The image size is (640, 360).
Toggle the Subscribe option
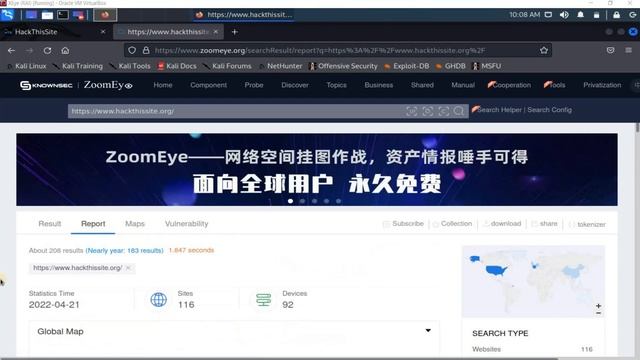click(403, 224)
